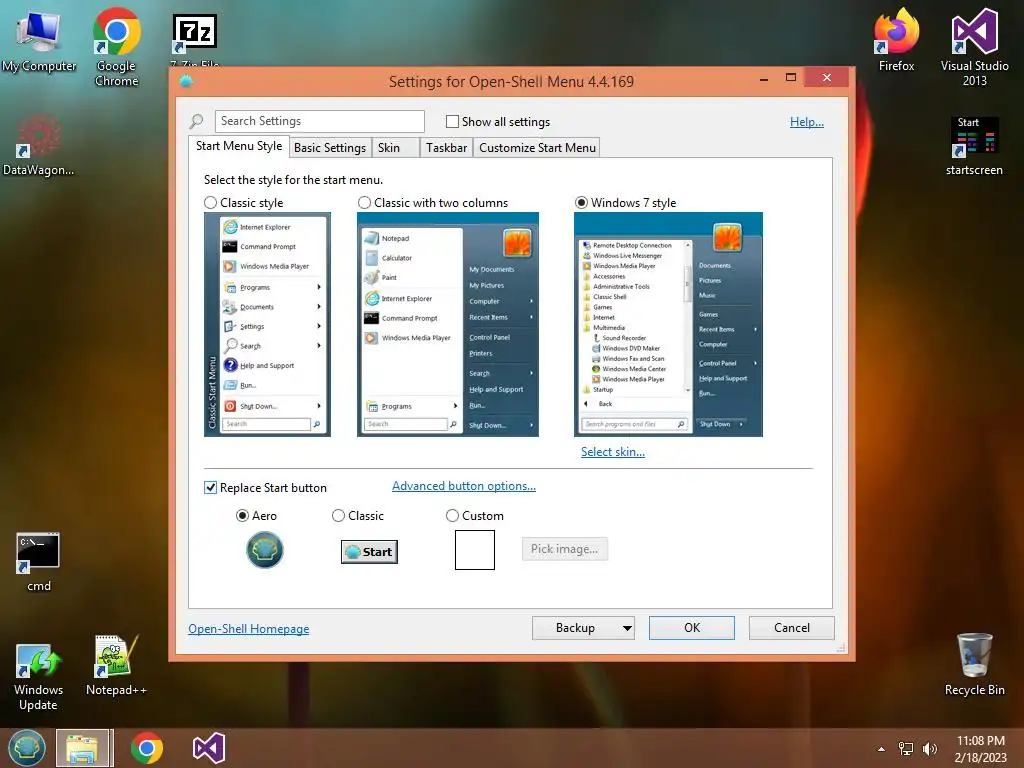Select Classic style radio button
Image resolution: width=1024 pixels, height=768 pixels.
210,203
